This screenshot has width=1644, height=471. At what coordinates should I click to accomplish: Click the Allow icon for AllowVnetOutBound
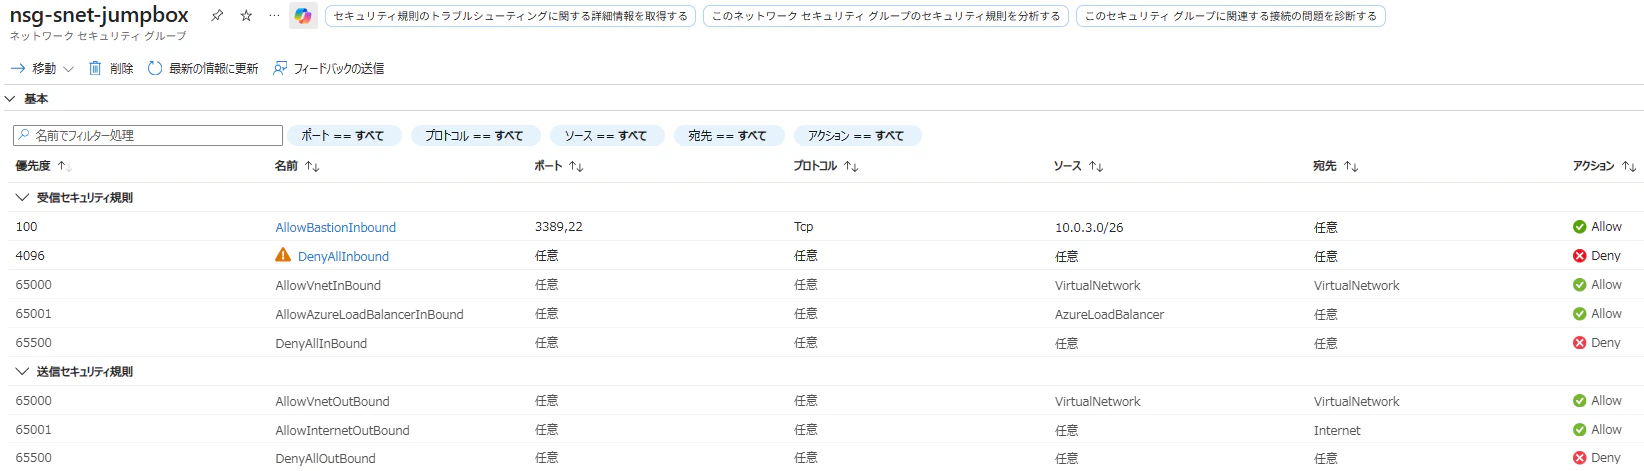pos(1580,401)
